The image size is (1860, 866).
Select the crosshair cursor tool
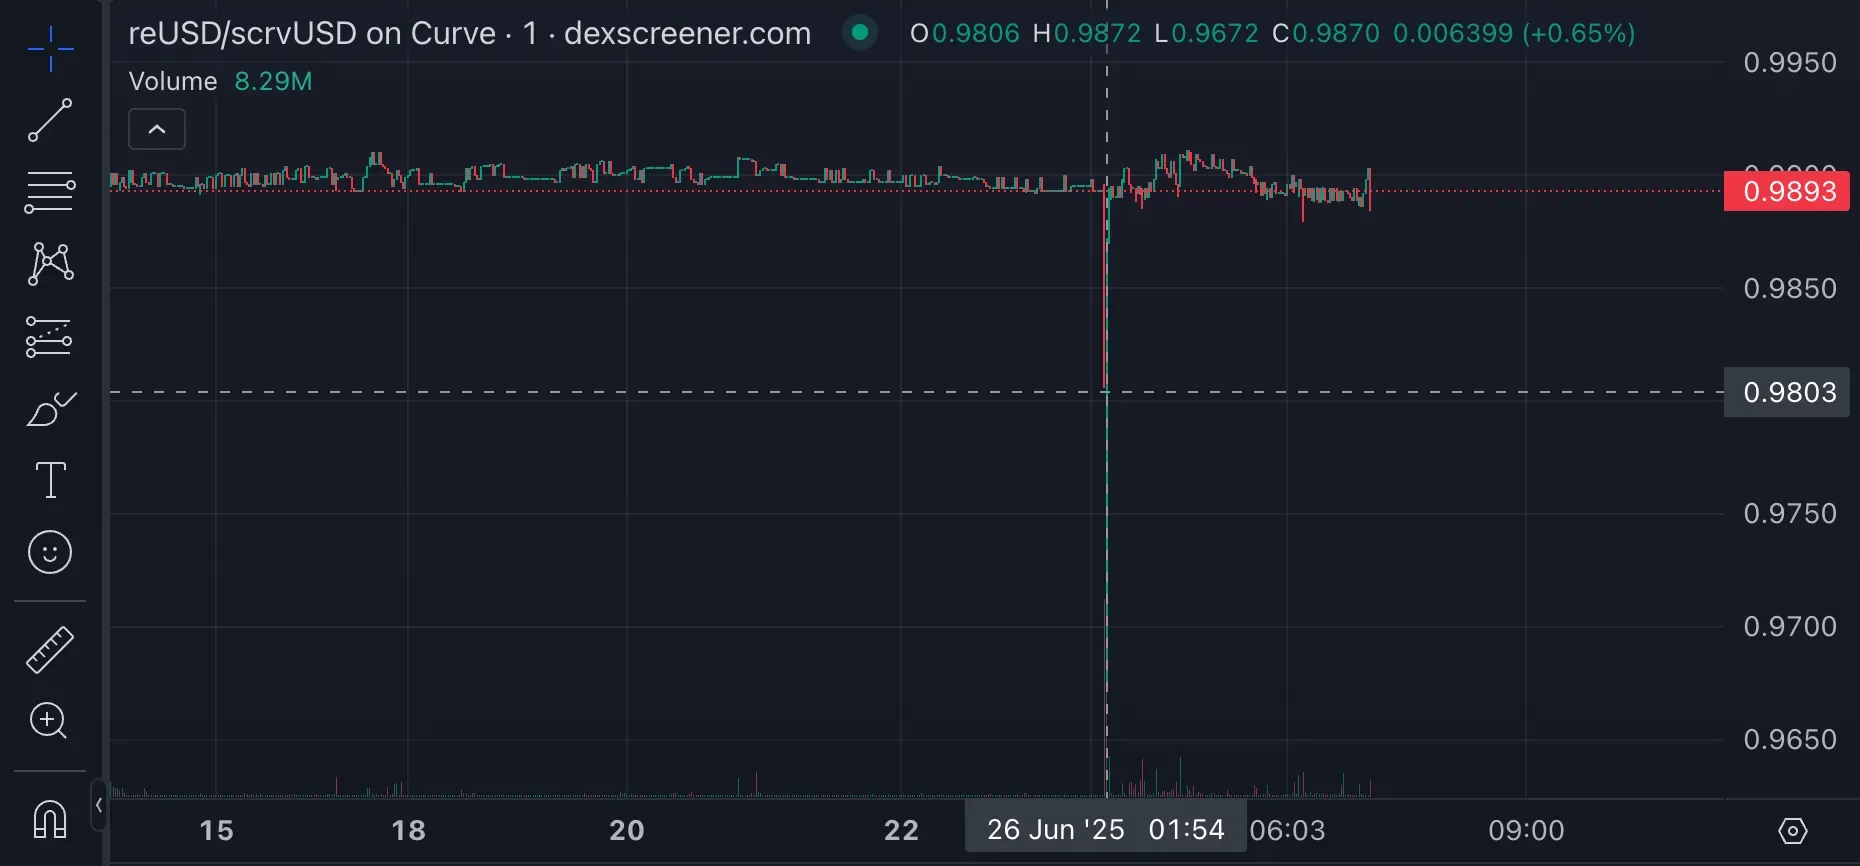point(50,48)
